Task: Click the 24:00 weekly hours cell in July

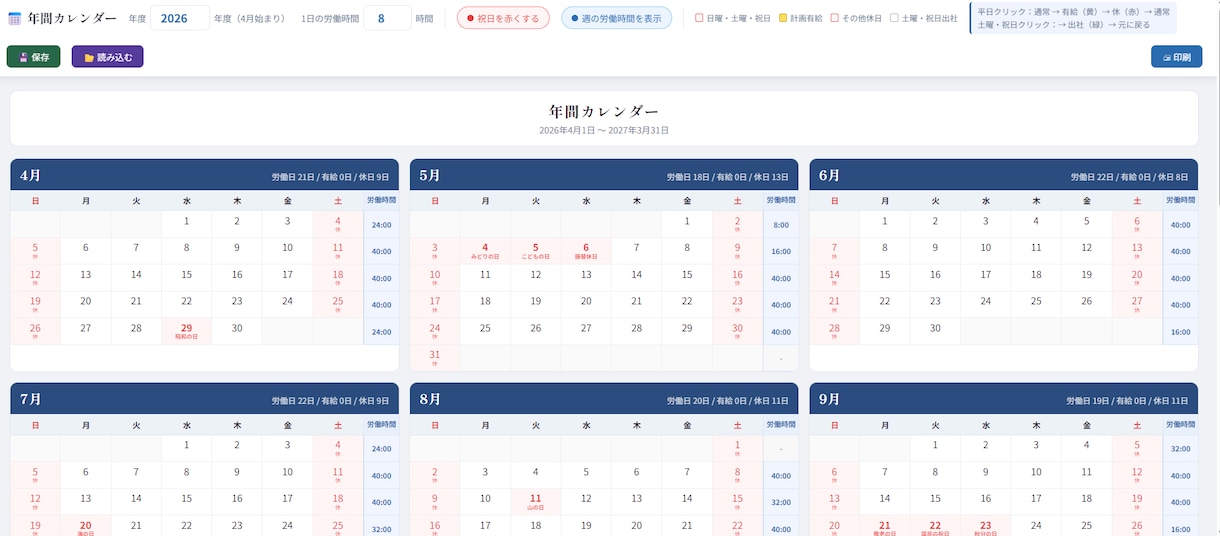Action: (x=381, y=448)
